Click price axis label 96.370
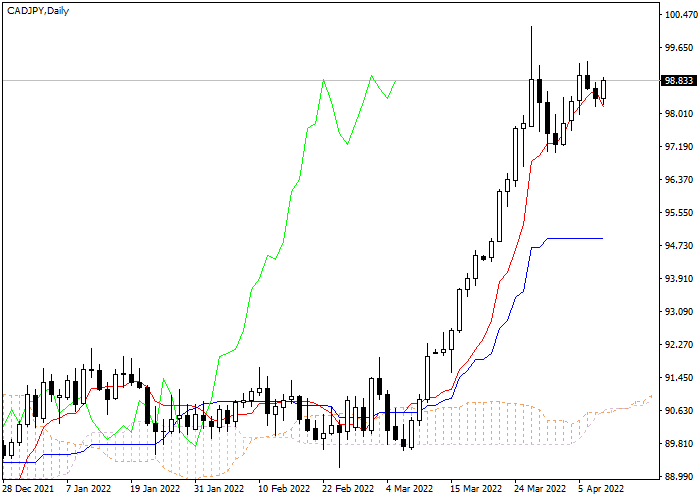The width and height of the screenshot is (700, 500). coord(679,180)
